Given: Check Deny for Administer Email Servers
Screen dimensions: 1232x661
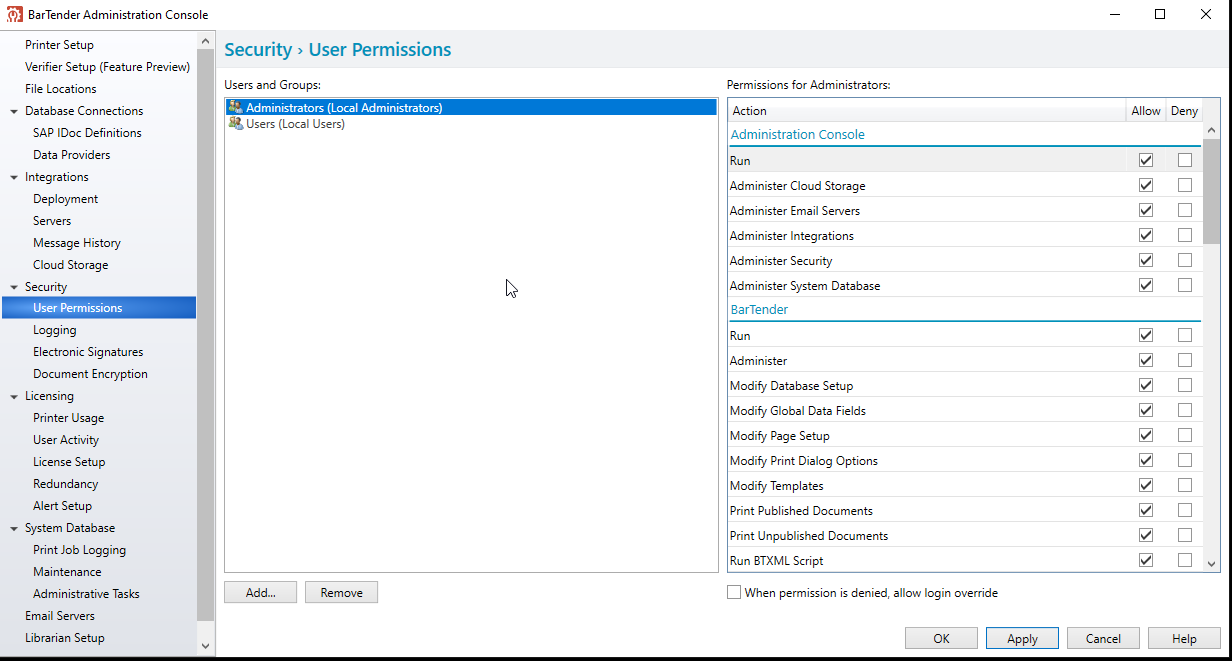Looking at the screenshot, I should [x=1185, y=210].
